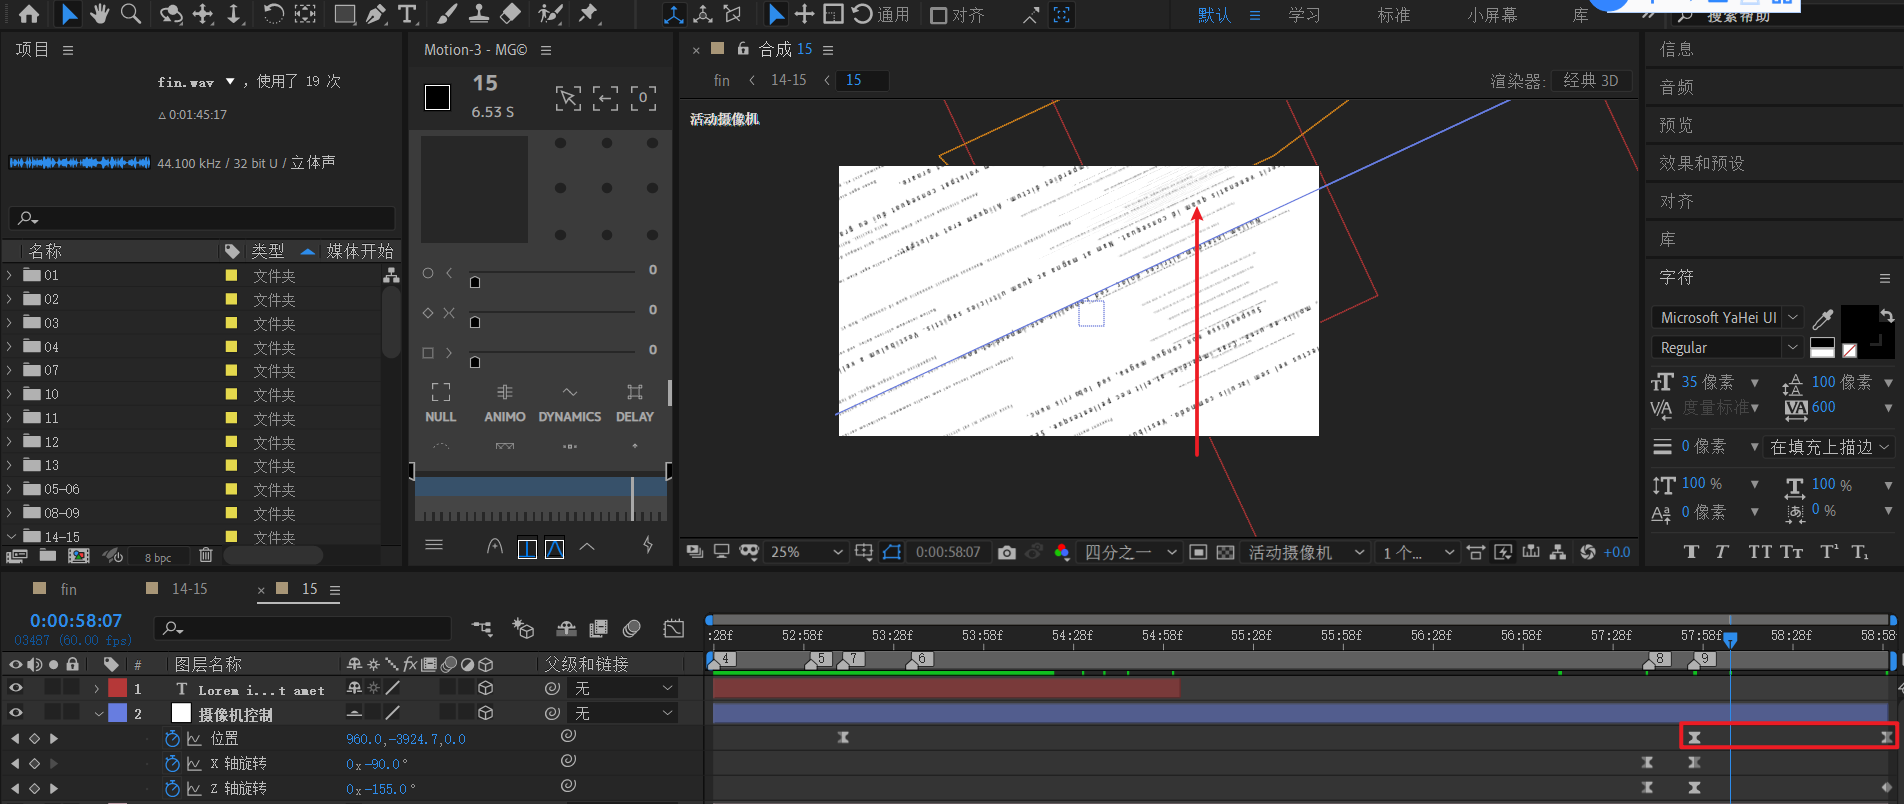1904x804 pixels.
Task: Select the Eraser tool
Action: pyautogui.click(x=511, y=14)
